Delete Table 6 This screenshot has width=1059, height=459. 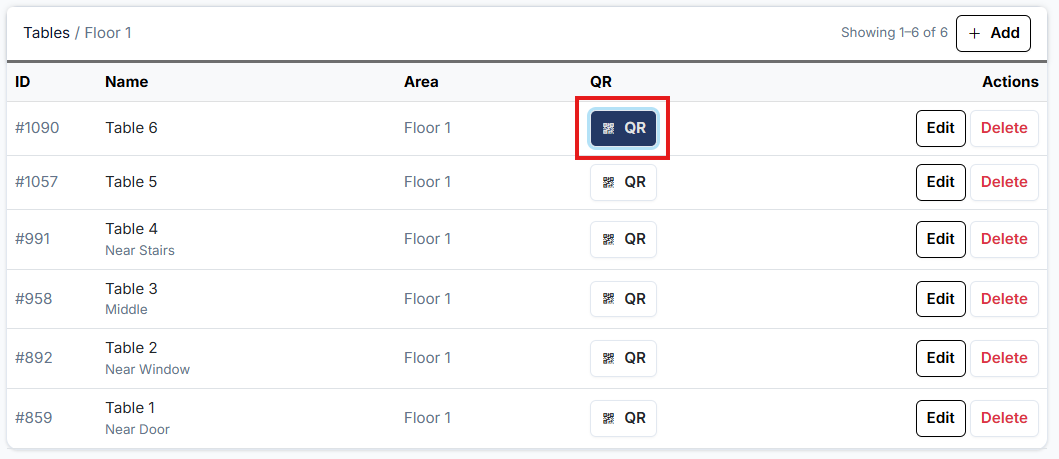point(1004,128)
